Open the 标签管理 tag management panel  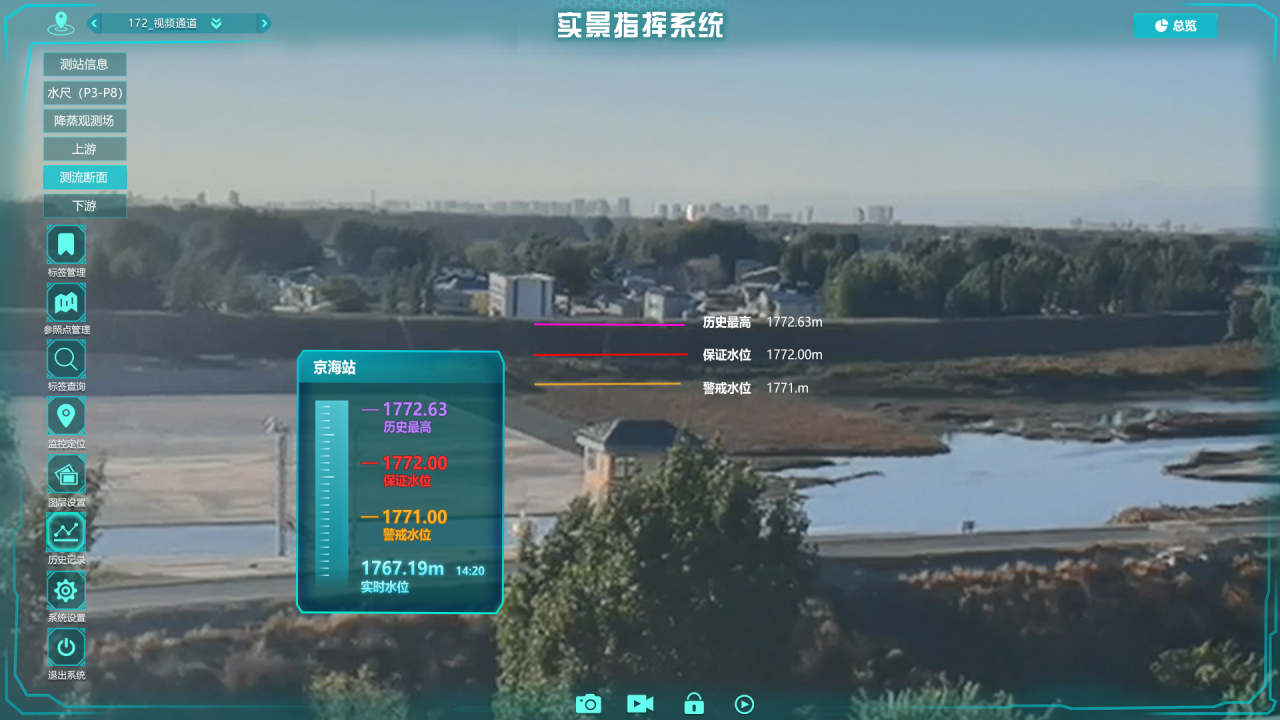point(65,244)
